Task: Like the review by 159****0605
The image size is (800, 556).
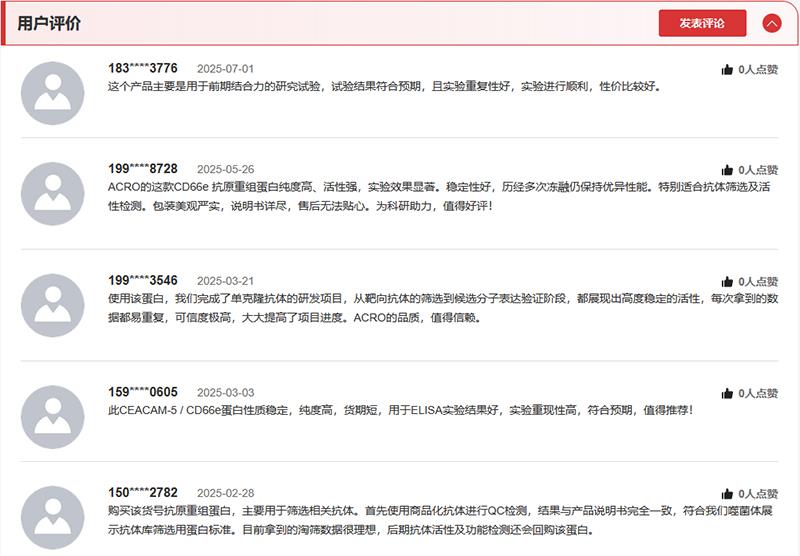Action: (x=727, y=394)
